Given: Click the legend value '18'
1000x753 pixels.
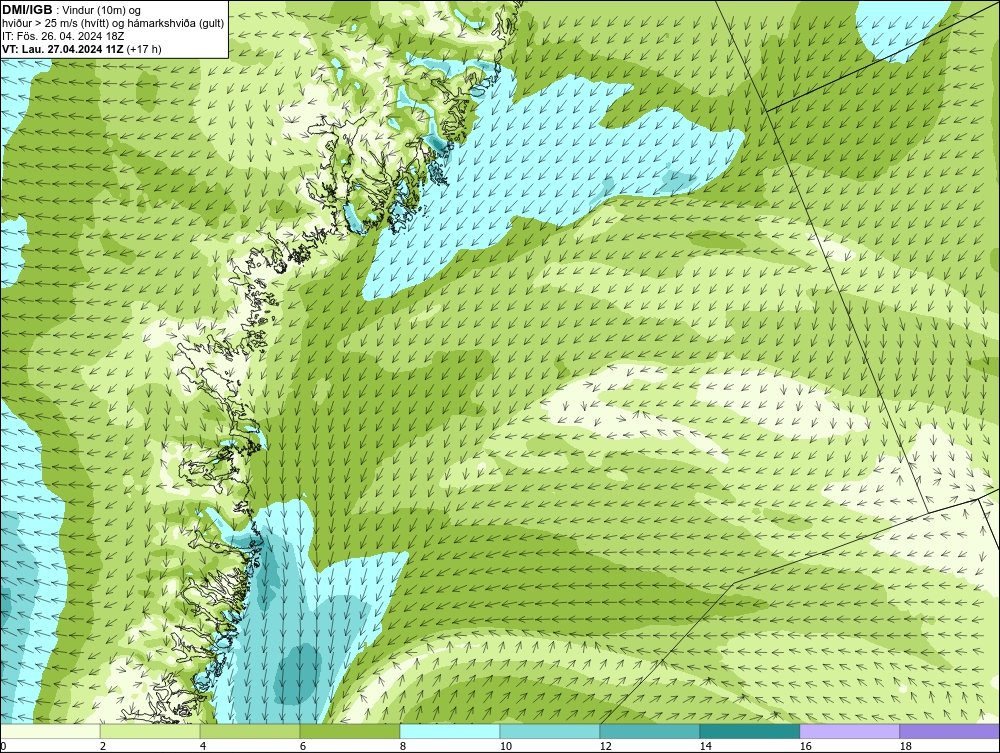Looking at the screenshot, I should [x=905, y=746].
